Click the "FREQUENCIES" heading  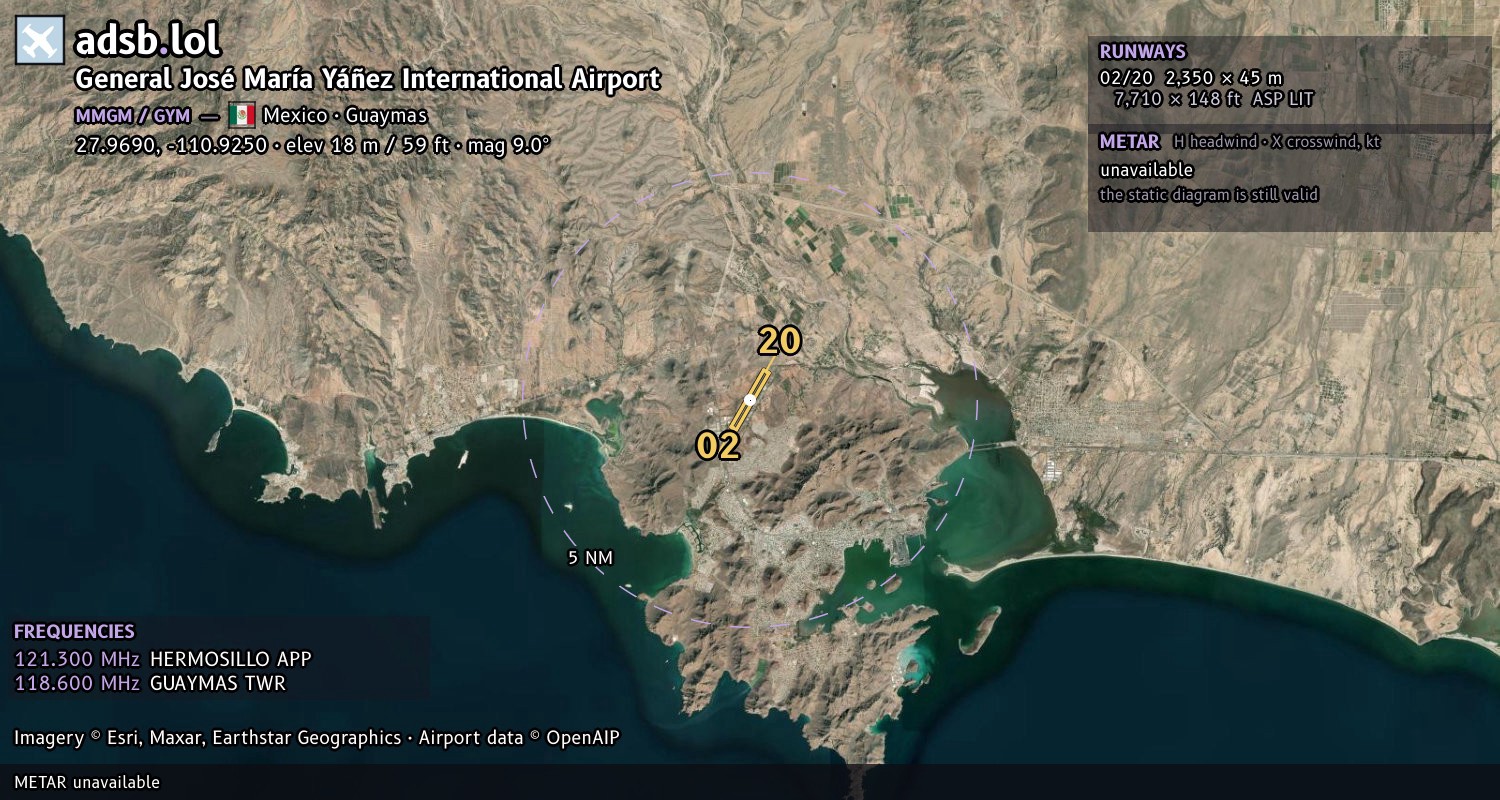click(74, 632)
